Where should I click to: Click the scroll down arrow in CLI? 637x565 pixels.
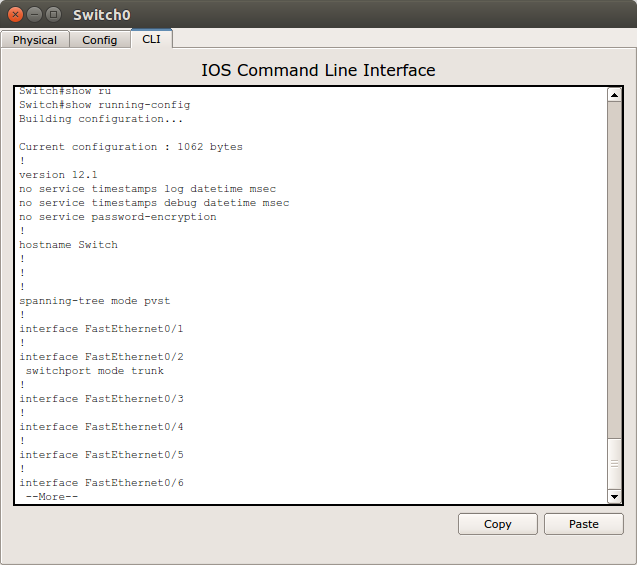point(614,497)
